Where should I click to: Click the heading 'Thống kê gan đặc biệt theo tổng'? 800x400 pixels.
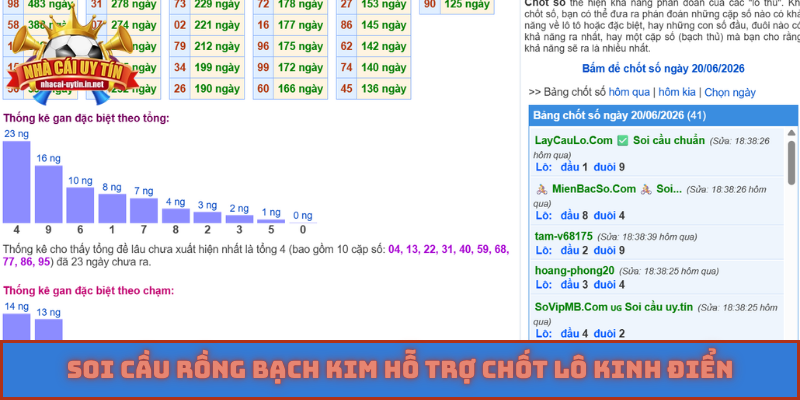pyautogui.click(x=86, y=118)
